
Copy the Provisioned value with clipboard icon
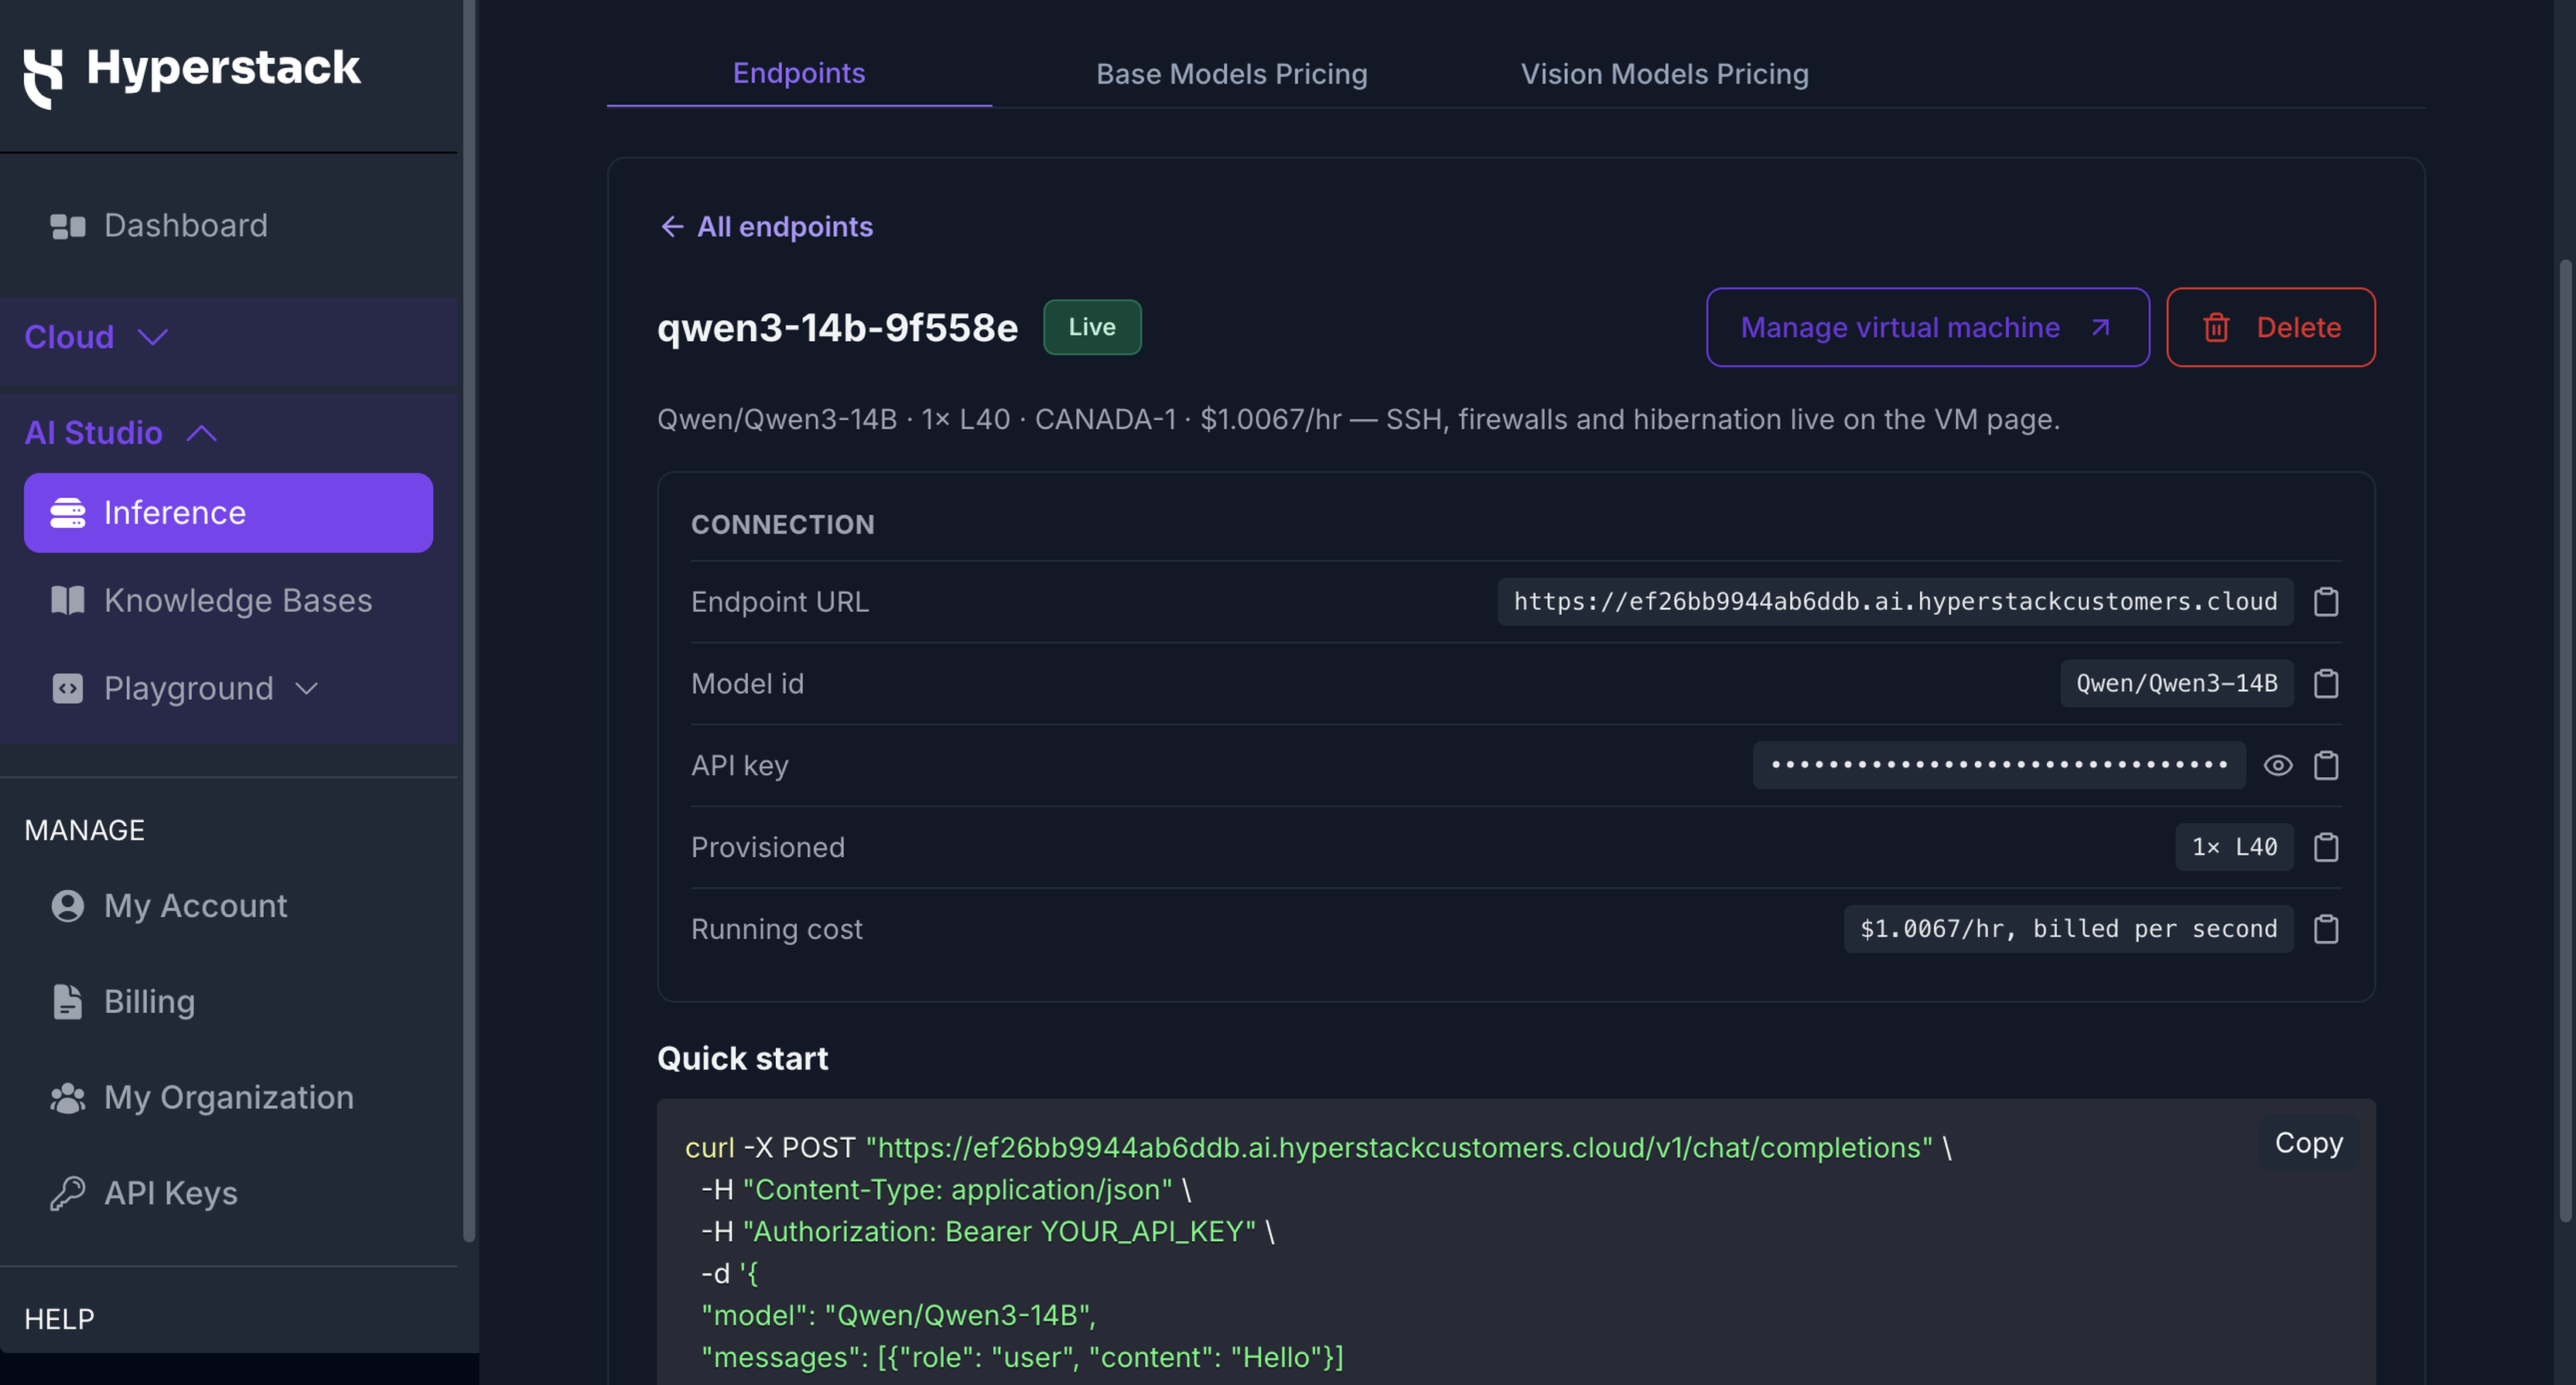2326,847
